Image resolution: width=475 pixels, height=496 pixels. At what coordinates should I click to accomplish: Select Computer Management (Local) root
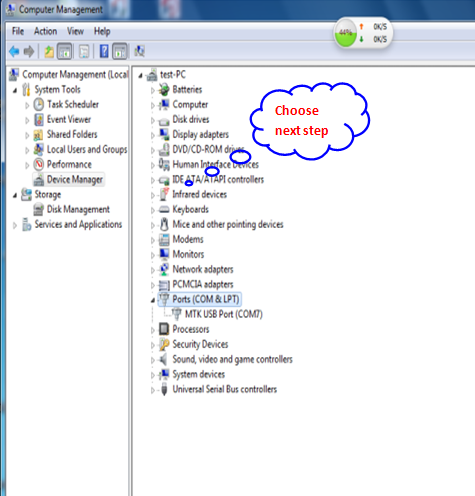(x=75, y=74)
